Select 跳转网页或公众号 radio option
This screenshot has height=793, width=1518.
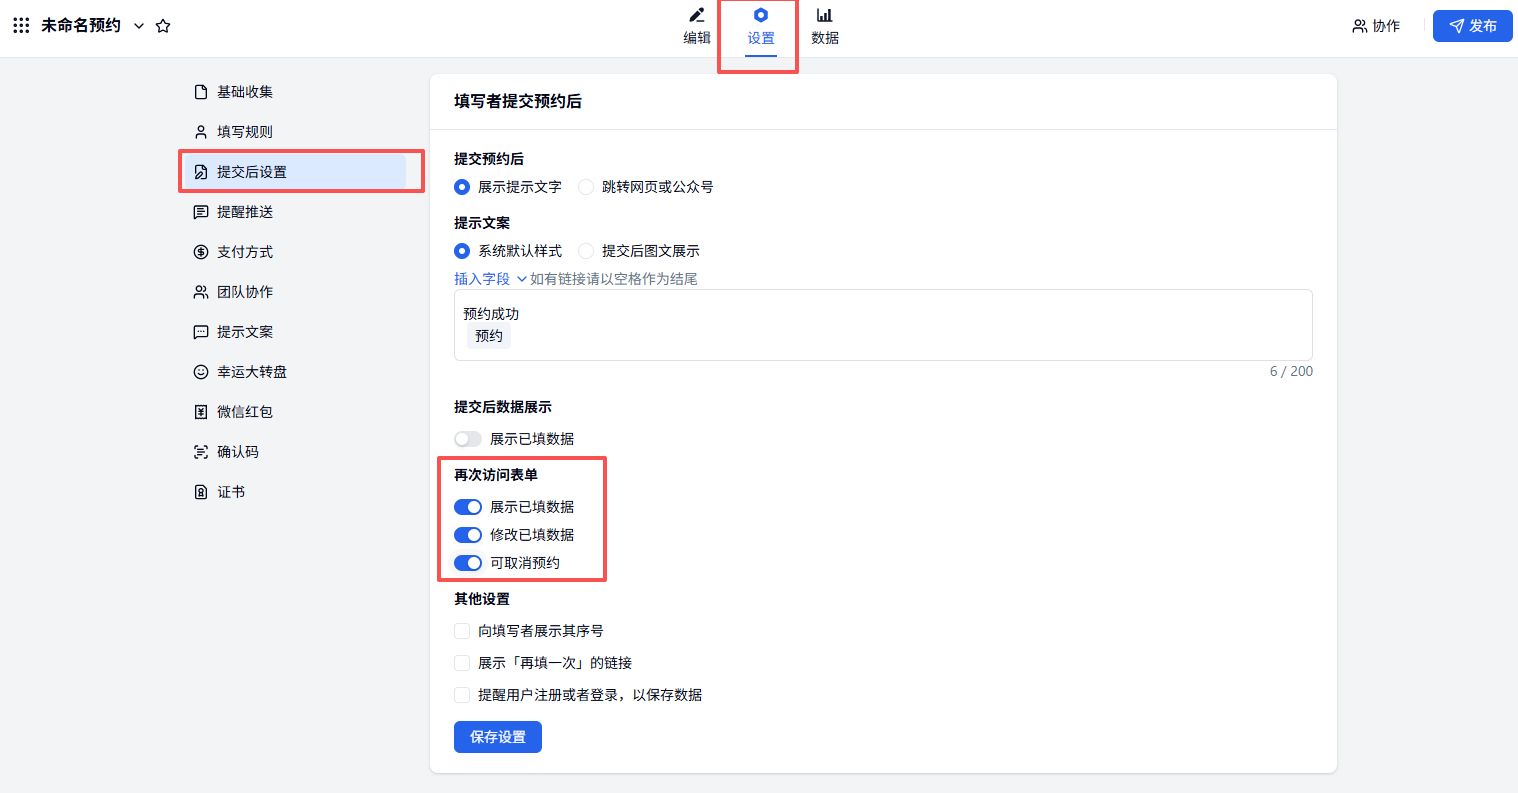point(586,187)
